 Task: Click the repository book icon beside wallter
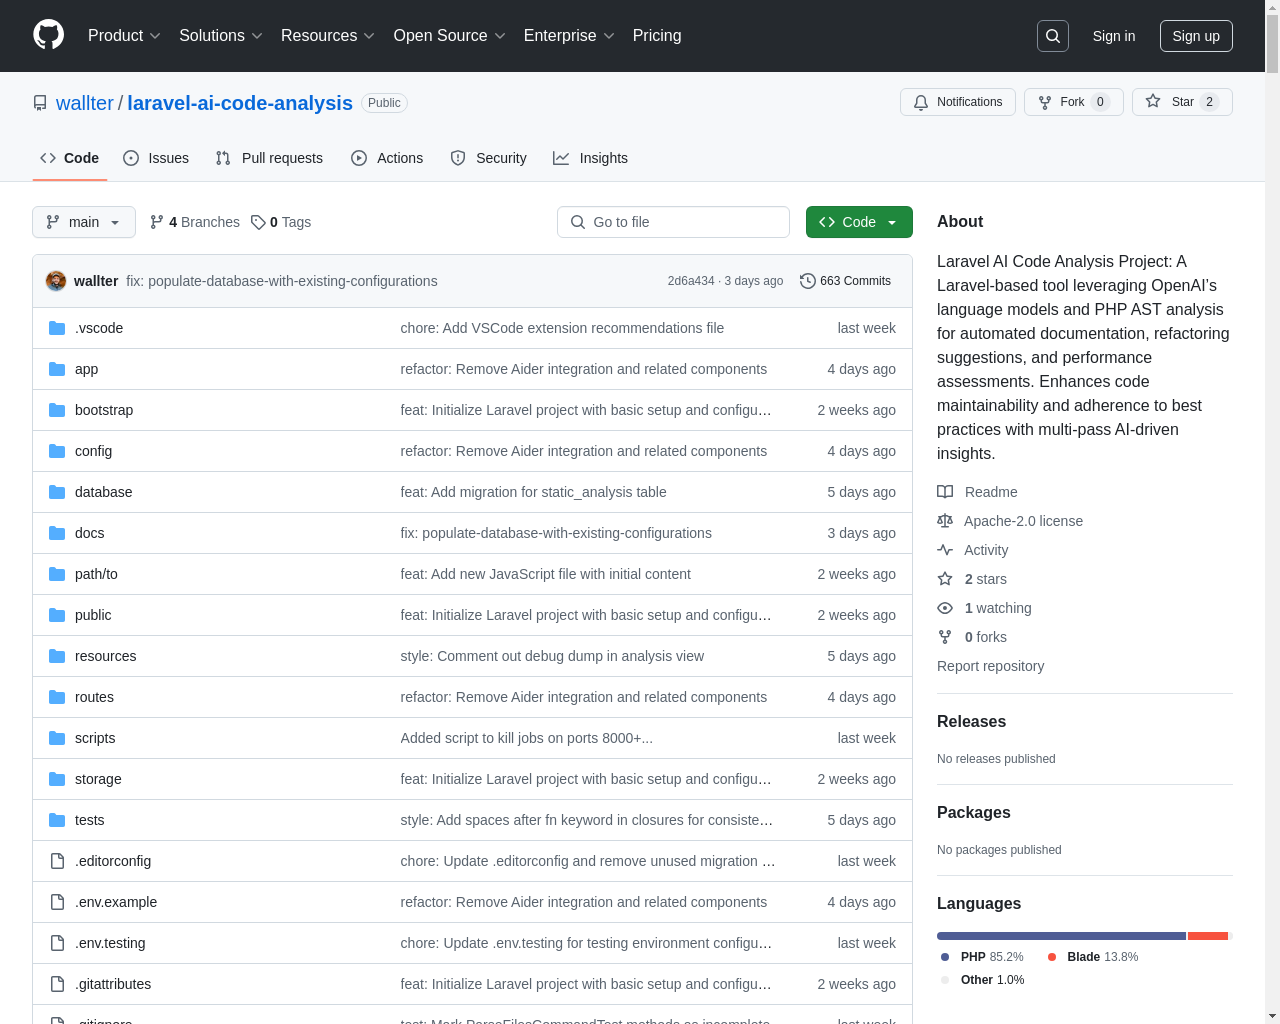[40, 103]
